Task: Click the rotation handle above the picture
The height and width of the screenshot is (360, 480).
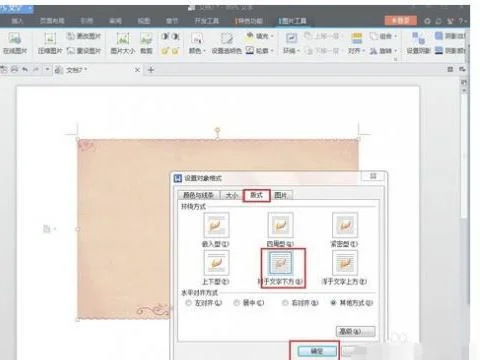Action: pyautogui.click(x=217, y=130)
